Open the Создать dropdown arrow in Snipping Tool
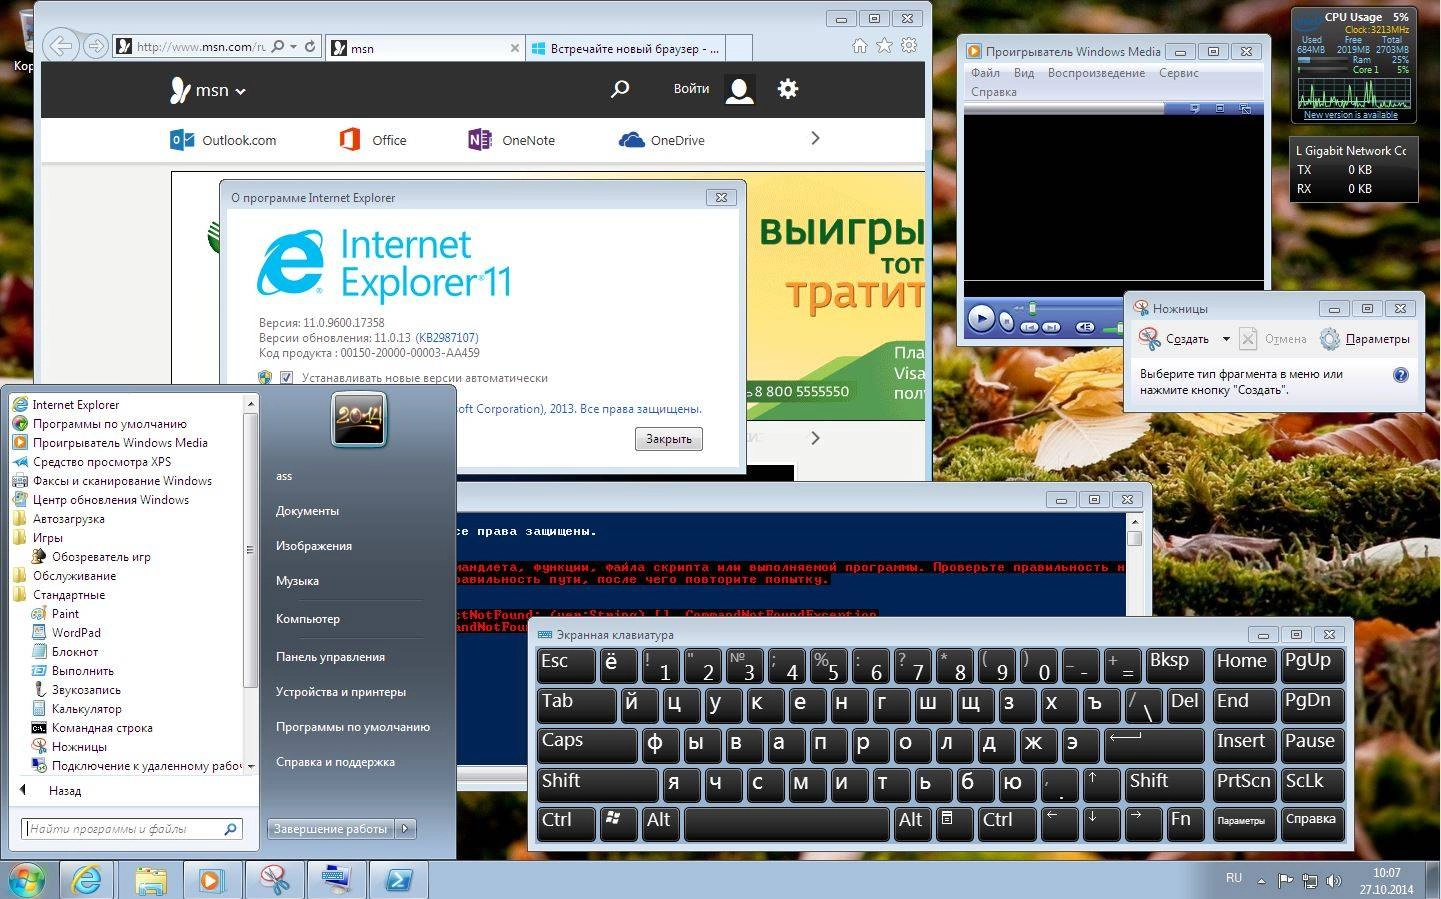The image size is (1441, 899). (x=1226, y=339)
